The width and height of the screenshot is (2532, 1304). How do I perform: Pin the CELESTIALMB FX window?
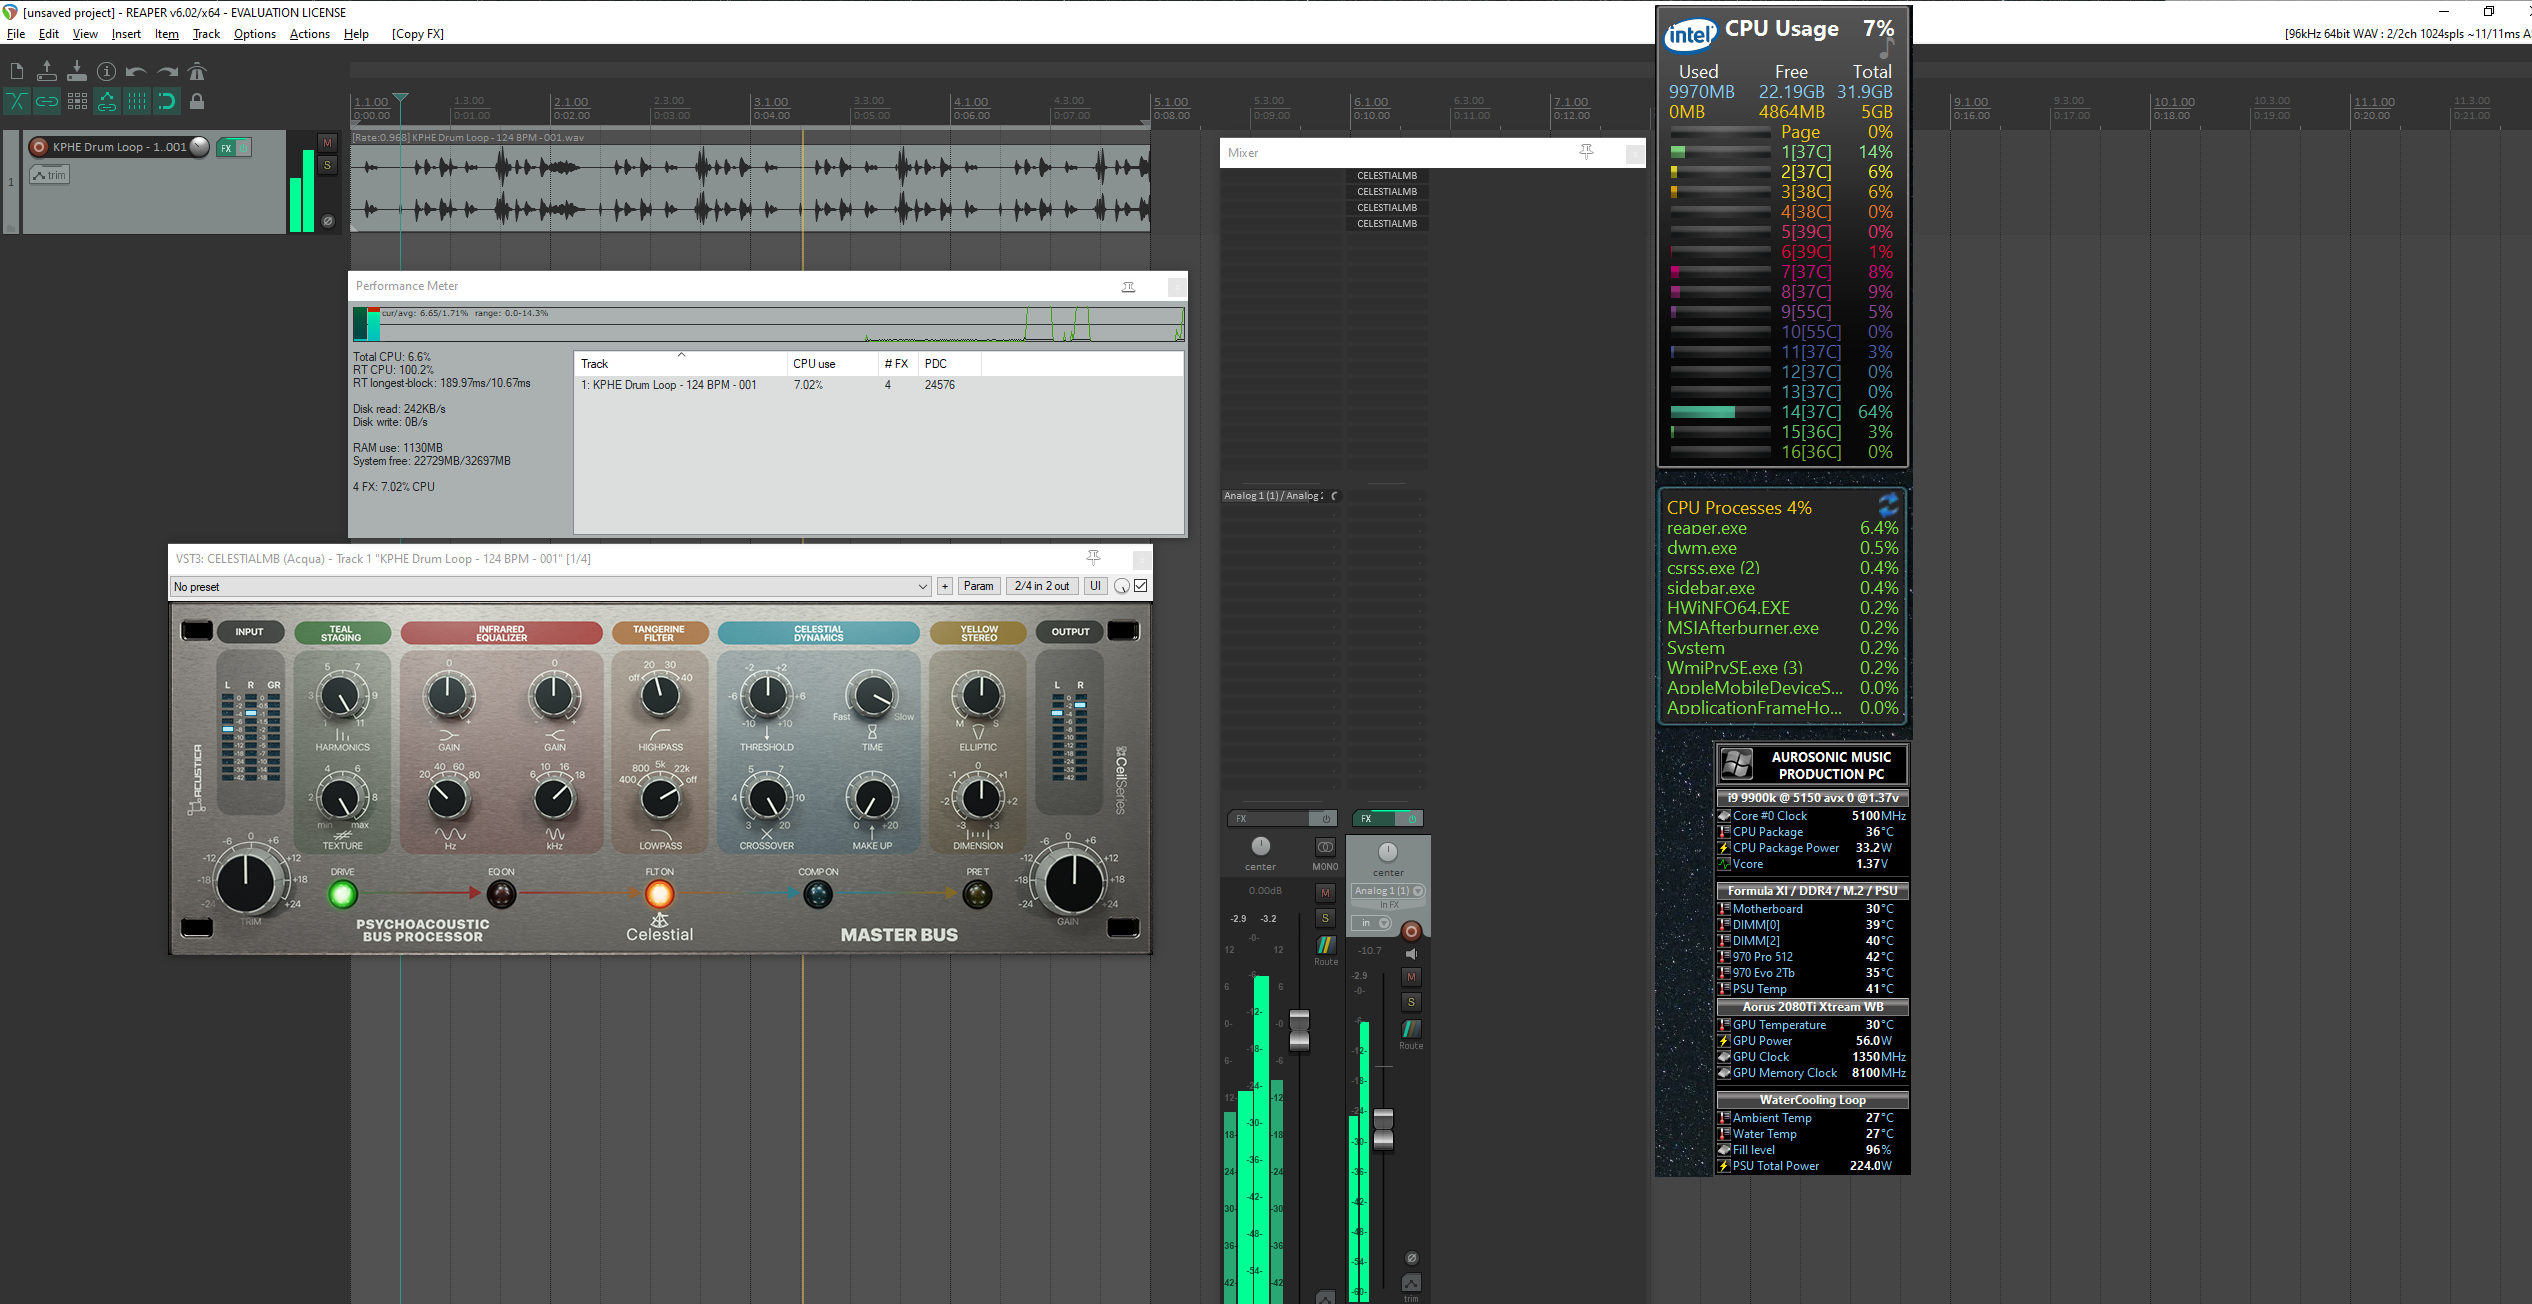pos(1093,558)
